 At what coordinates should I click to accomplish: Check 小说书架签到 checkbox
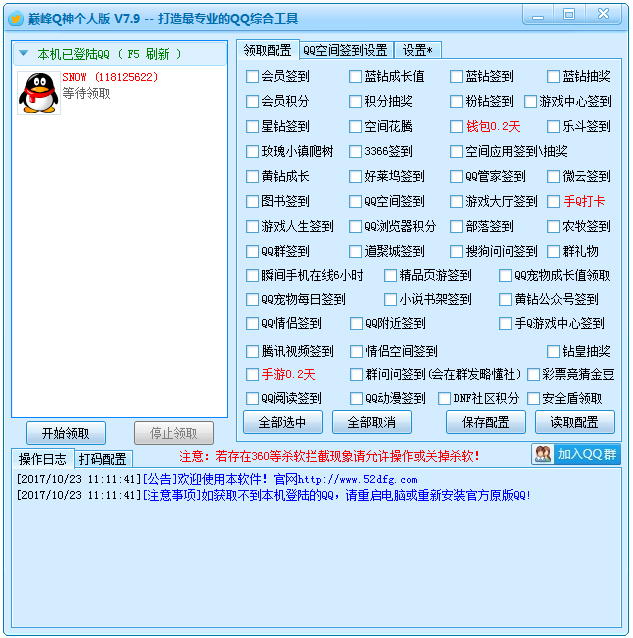point(390,300)
